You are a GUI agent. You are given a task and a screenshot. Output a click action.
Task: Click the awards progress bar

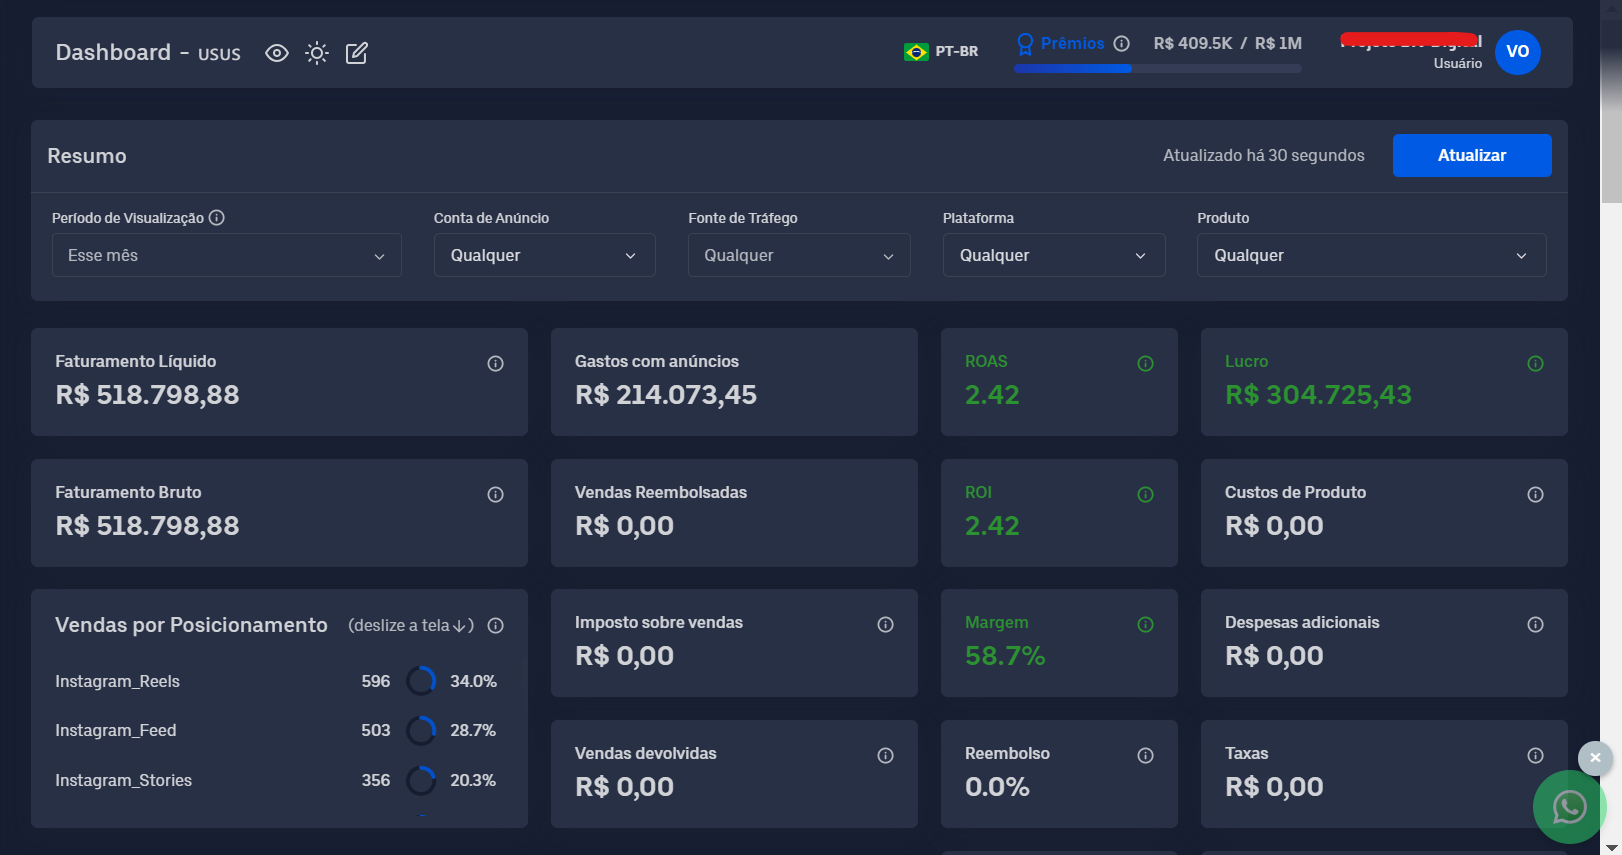tap(1158, 69)
